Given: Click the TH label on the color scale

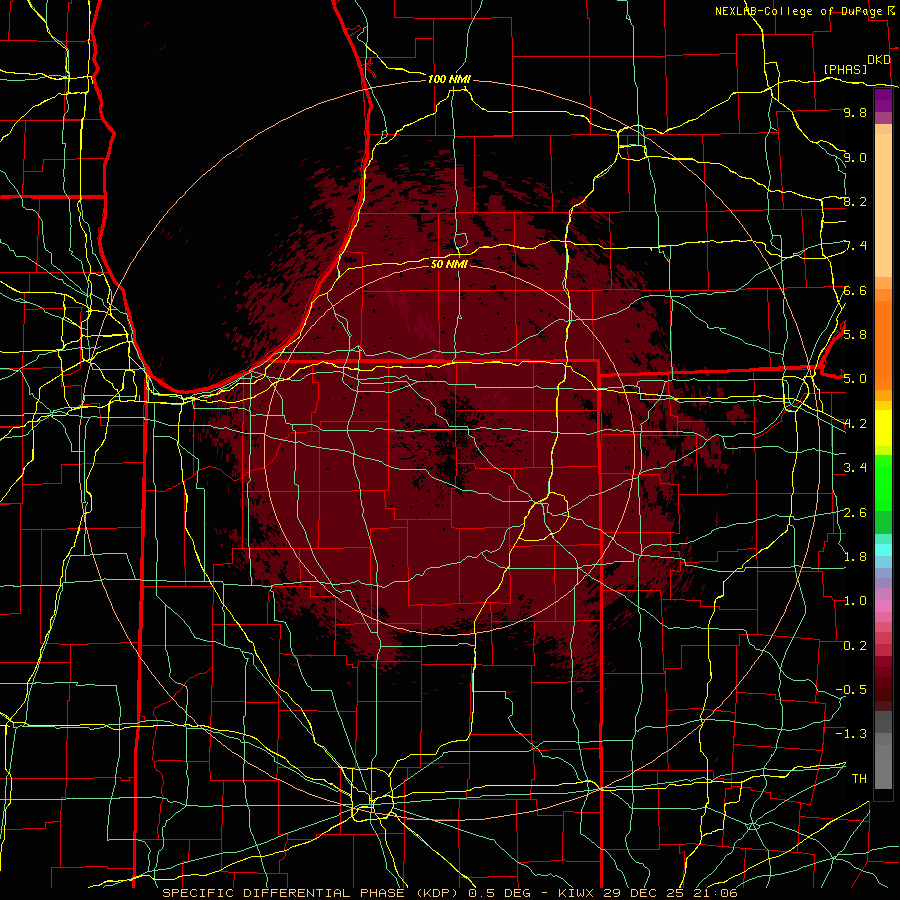Looking at the screenshot, I should coord(859,779).
